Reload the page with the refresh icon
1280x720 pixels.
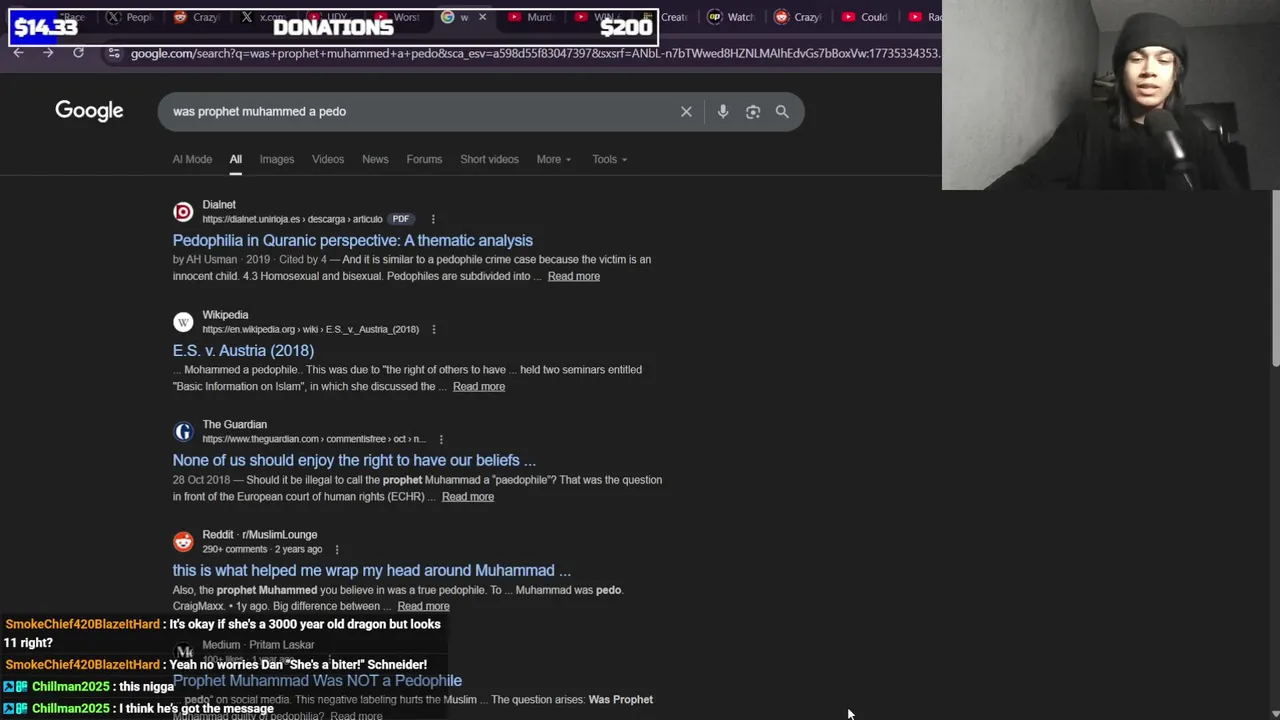(x=78, y=53)
